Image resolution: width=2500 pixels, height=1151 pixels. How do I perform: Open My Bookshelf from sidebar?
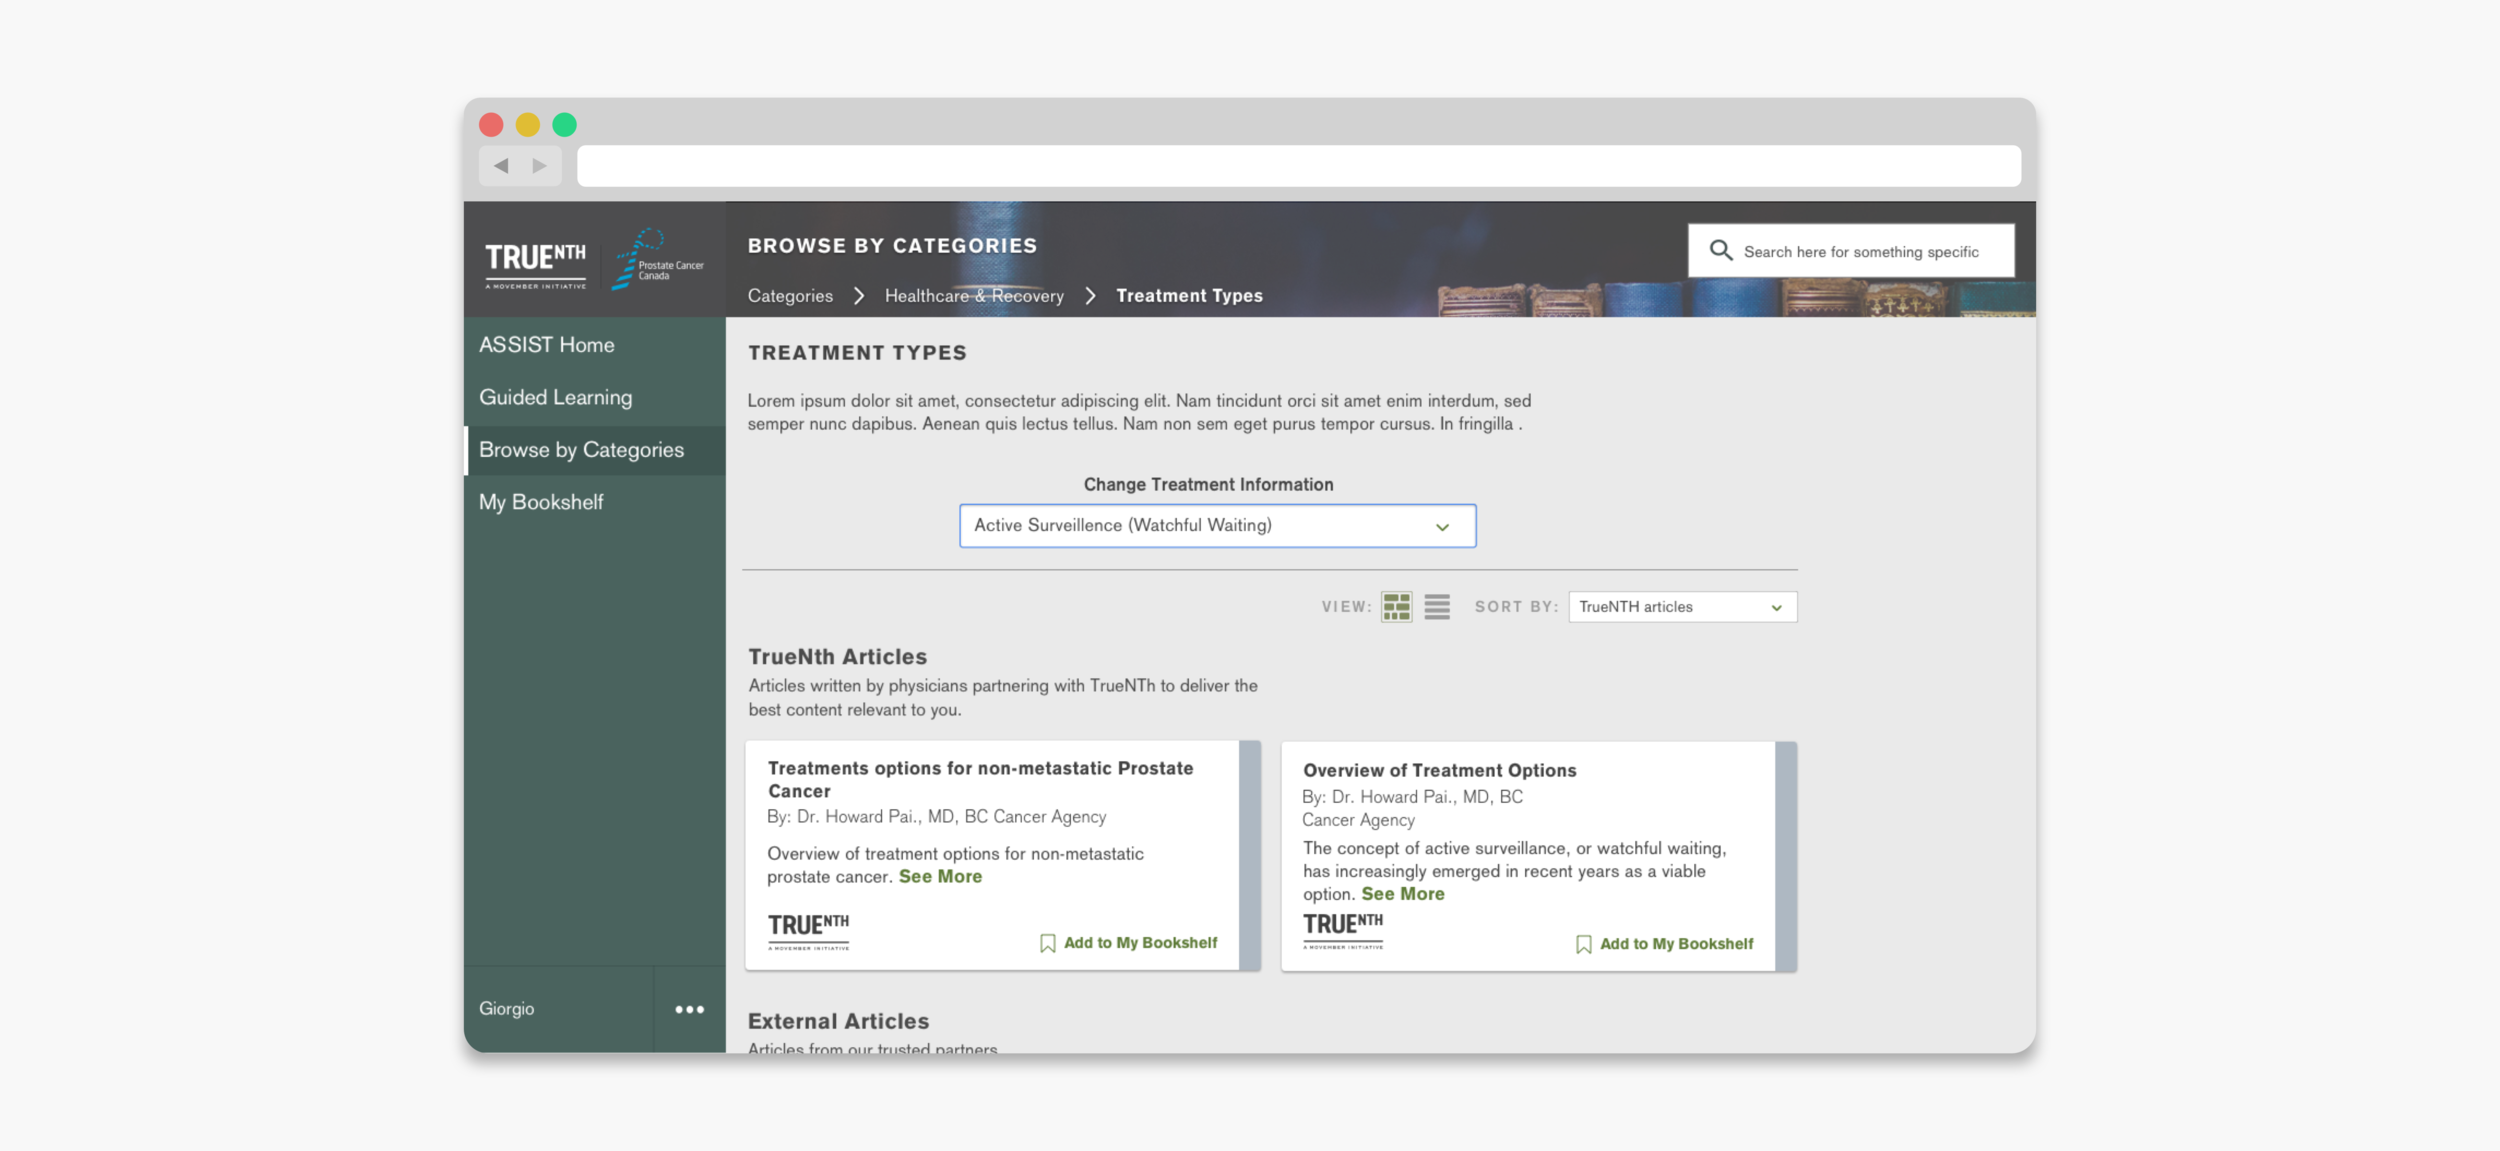point(541,502)
